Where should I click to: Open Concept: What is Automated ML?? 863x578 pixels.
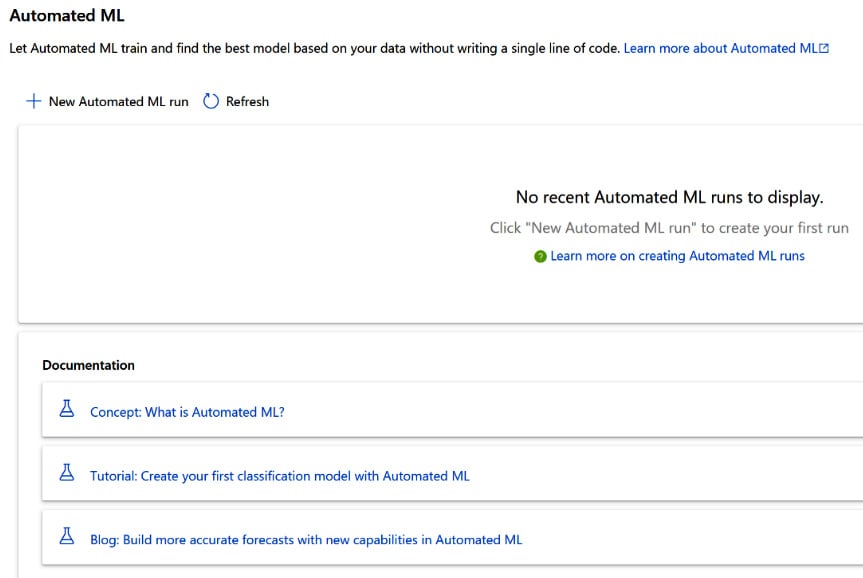(187, 412)
